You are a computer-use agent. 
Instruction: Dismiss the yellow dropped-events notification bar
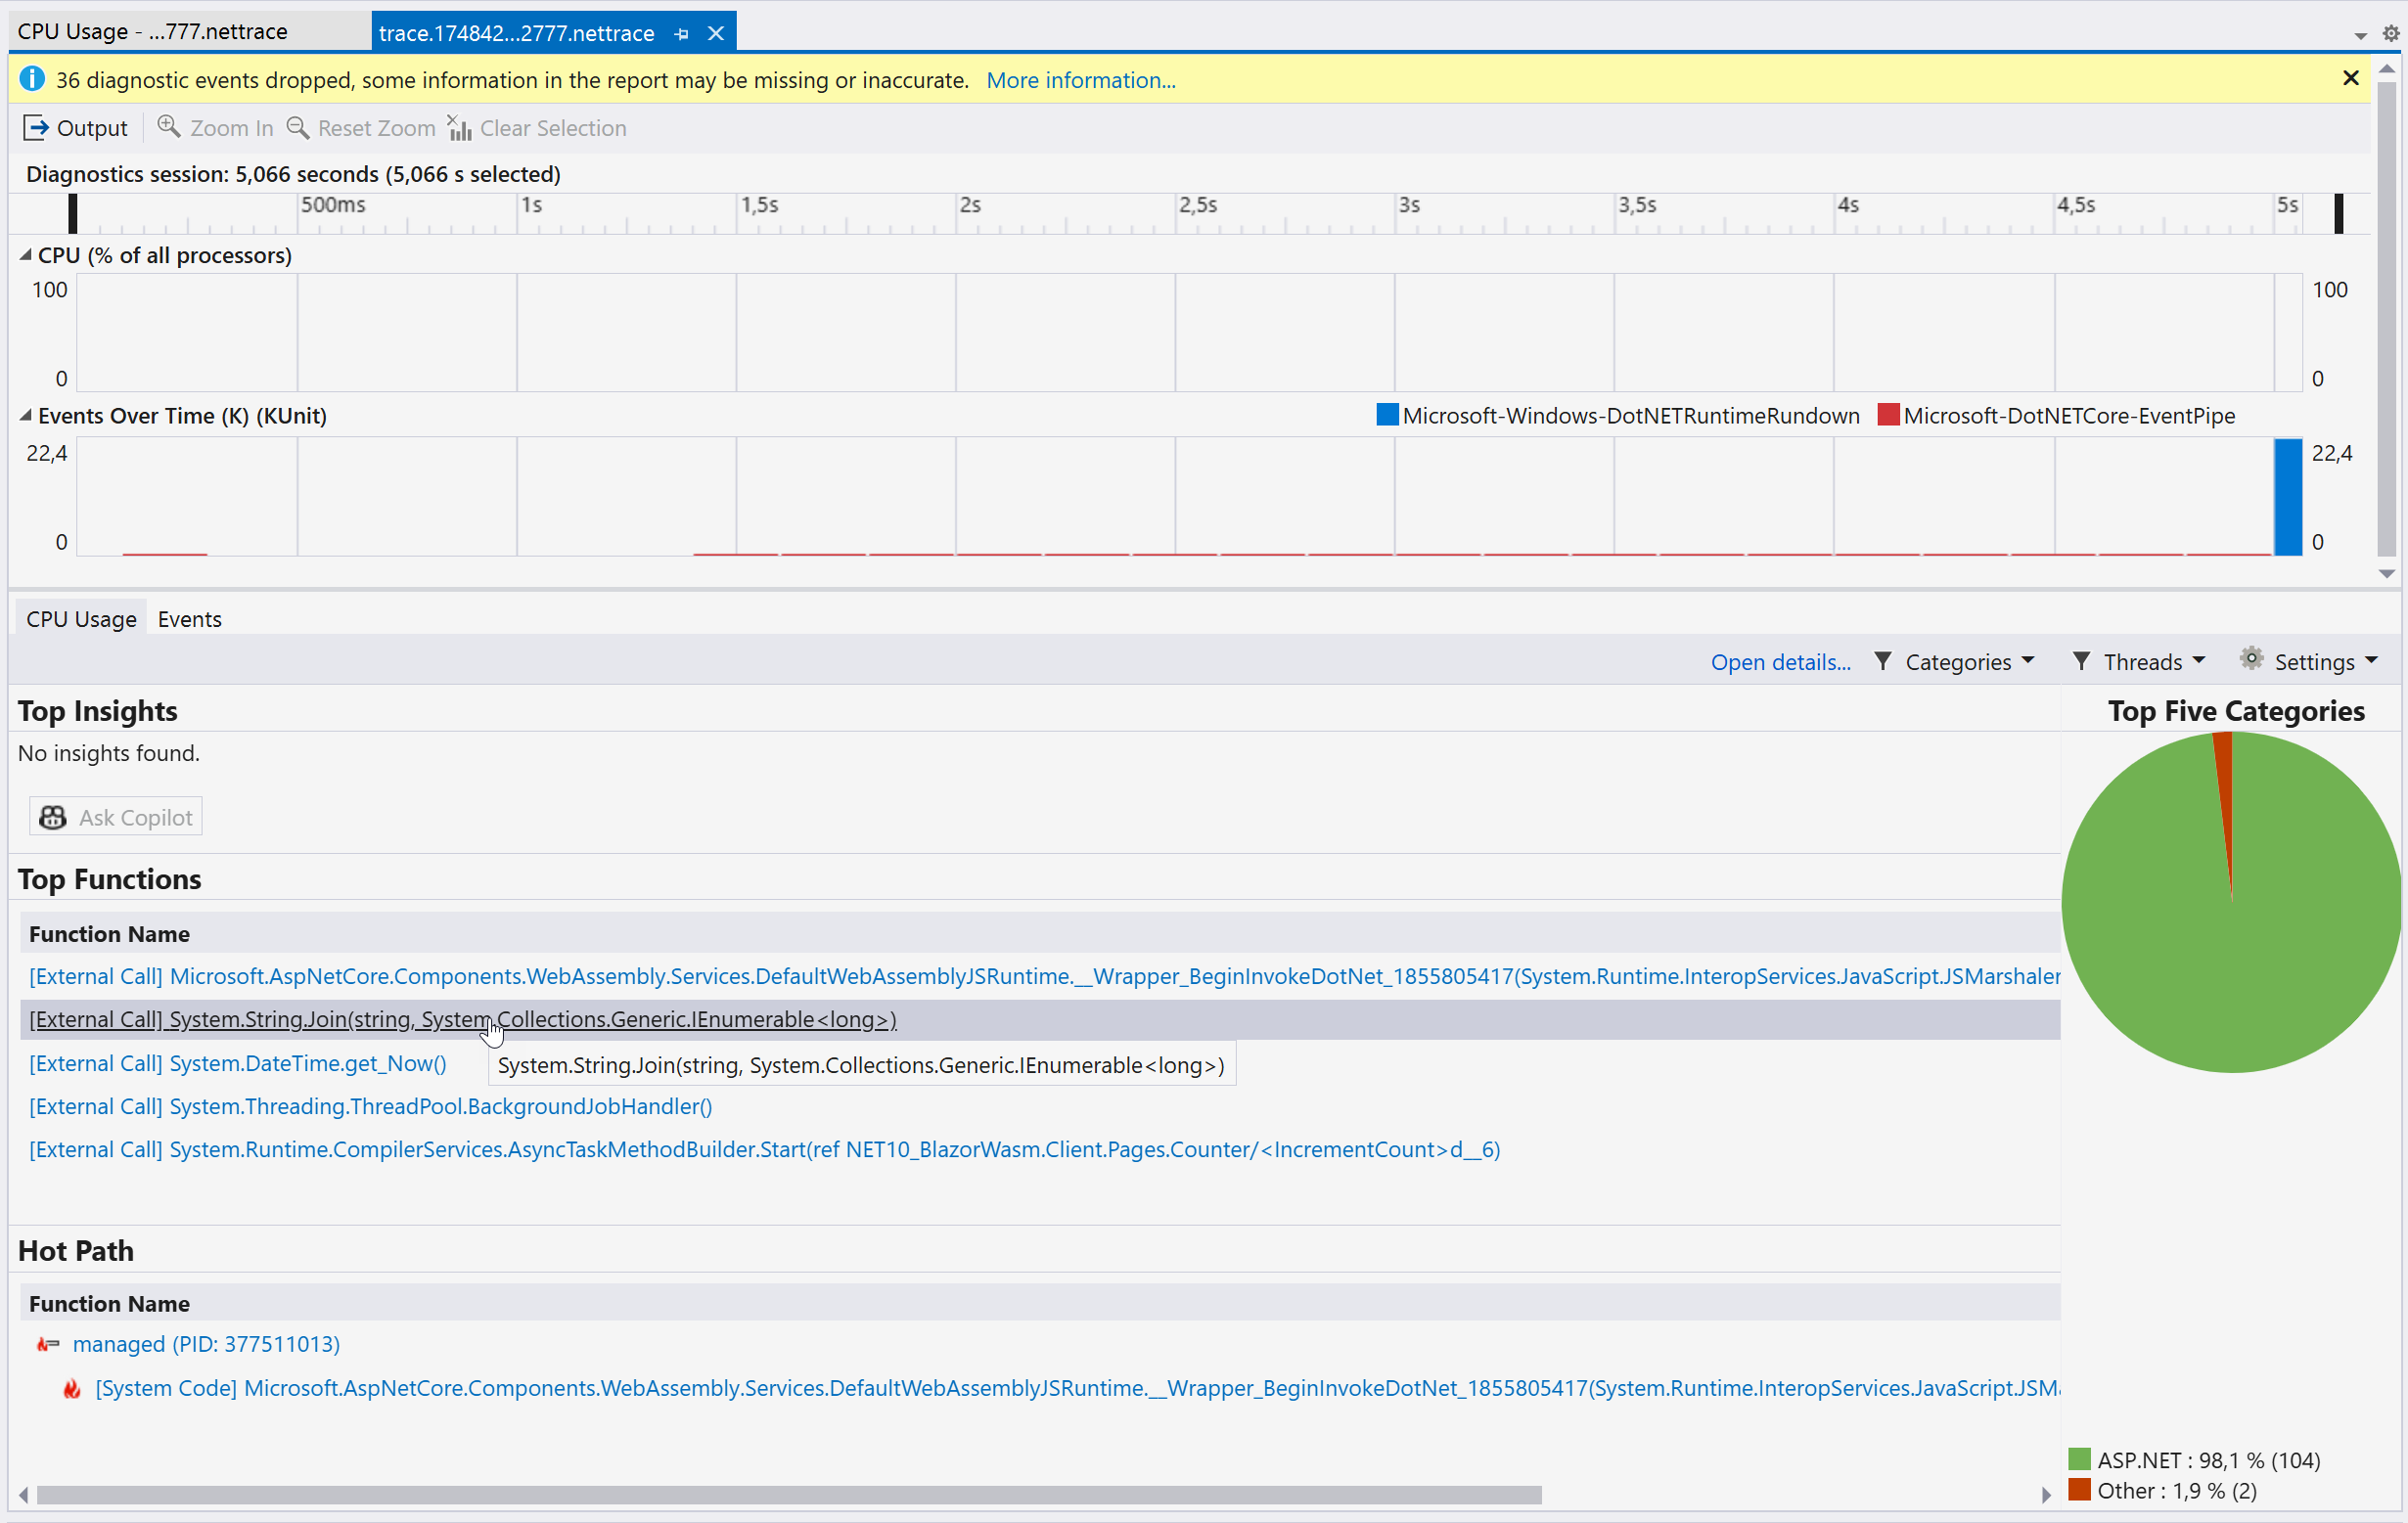coord(2351,78)
